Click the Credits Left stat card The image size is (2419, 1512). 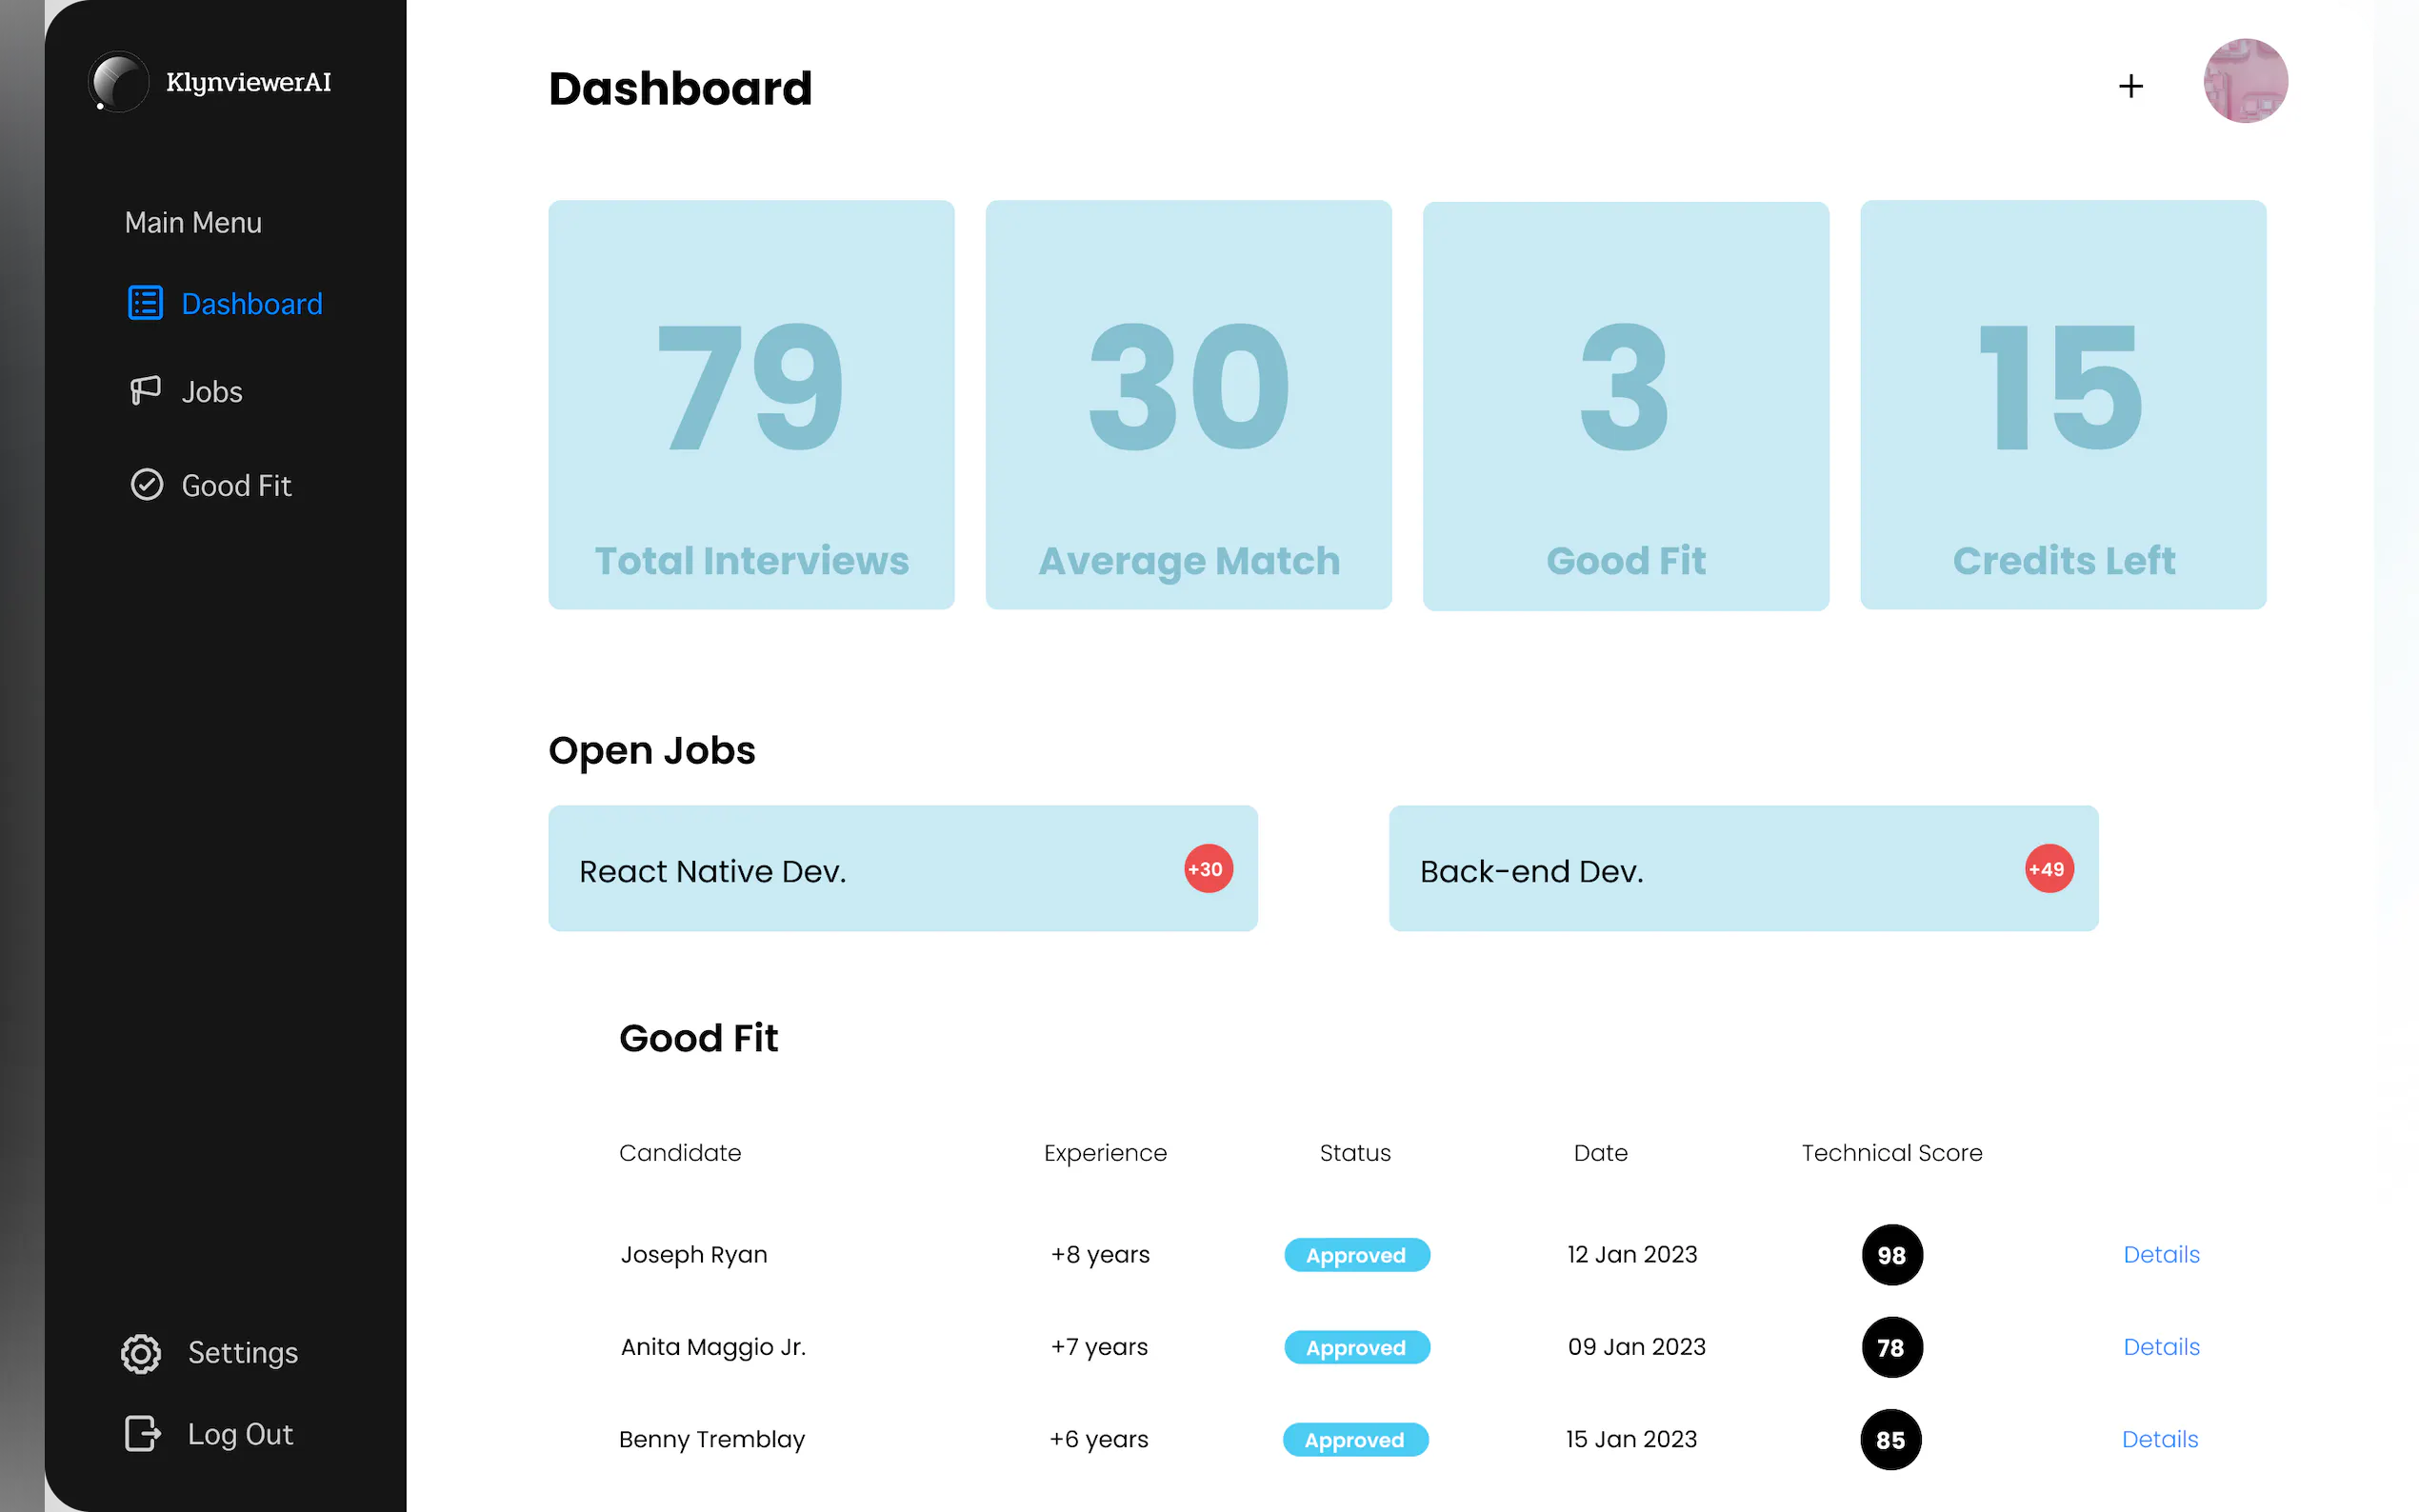click(2062, 405)
